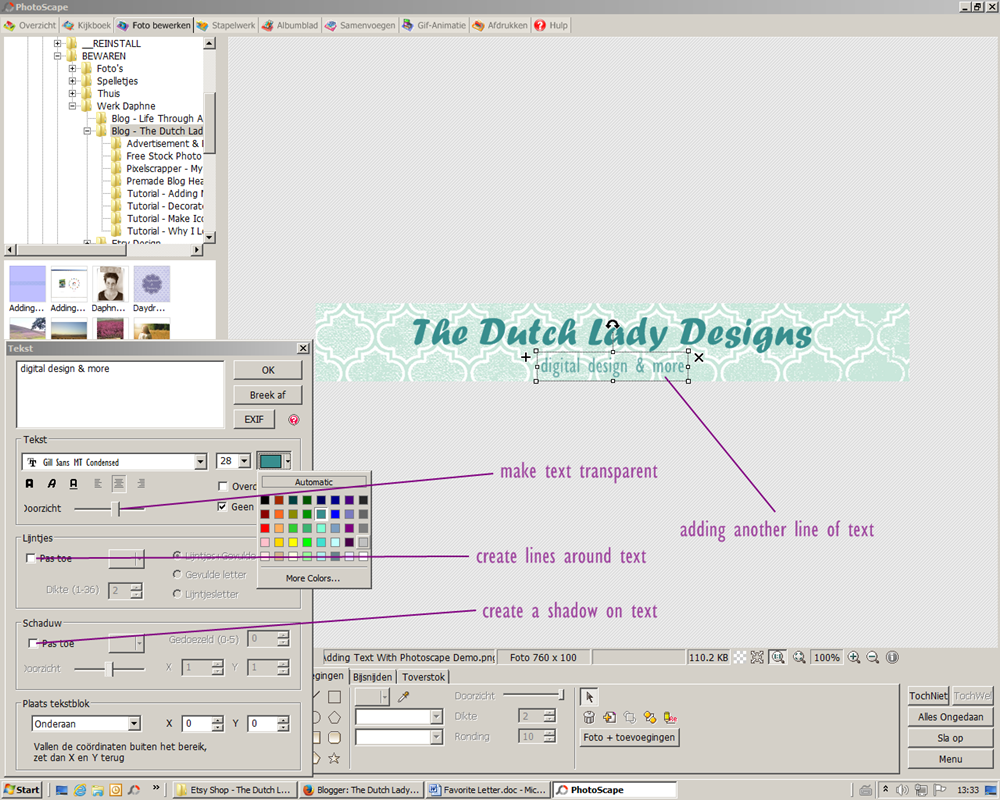Pick the eyedropper color picker tool
The image size is (1000, 800).
(x=403, y=697)
